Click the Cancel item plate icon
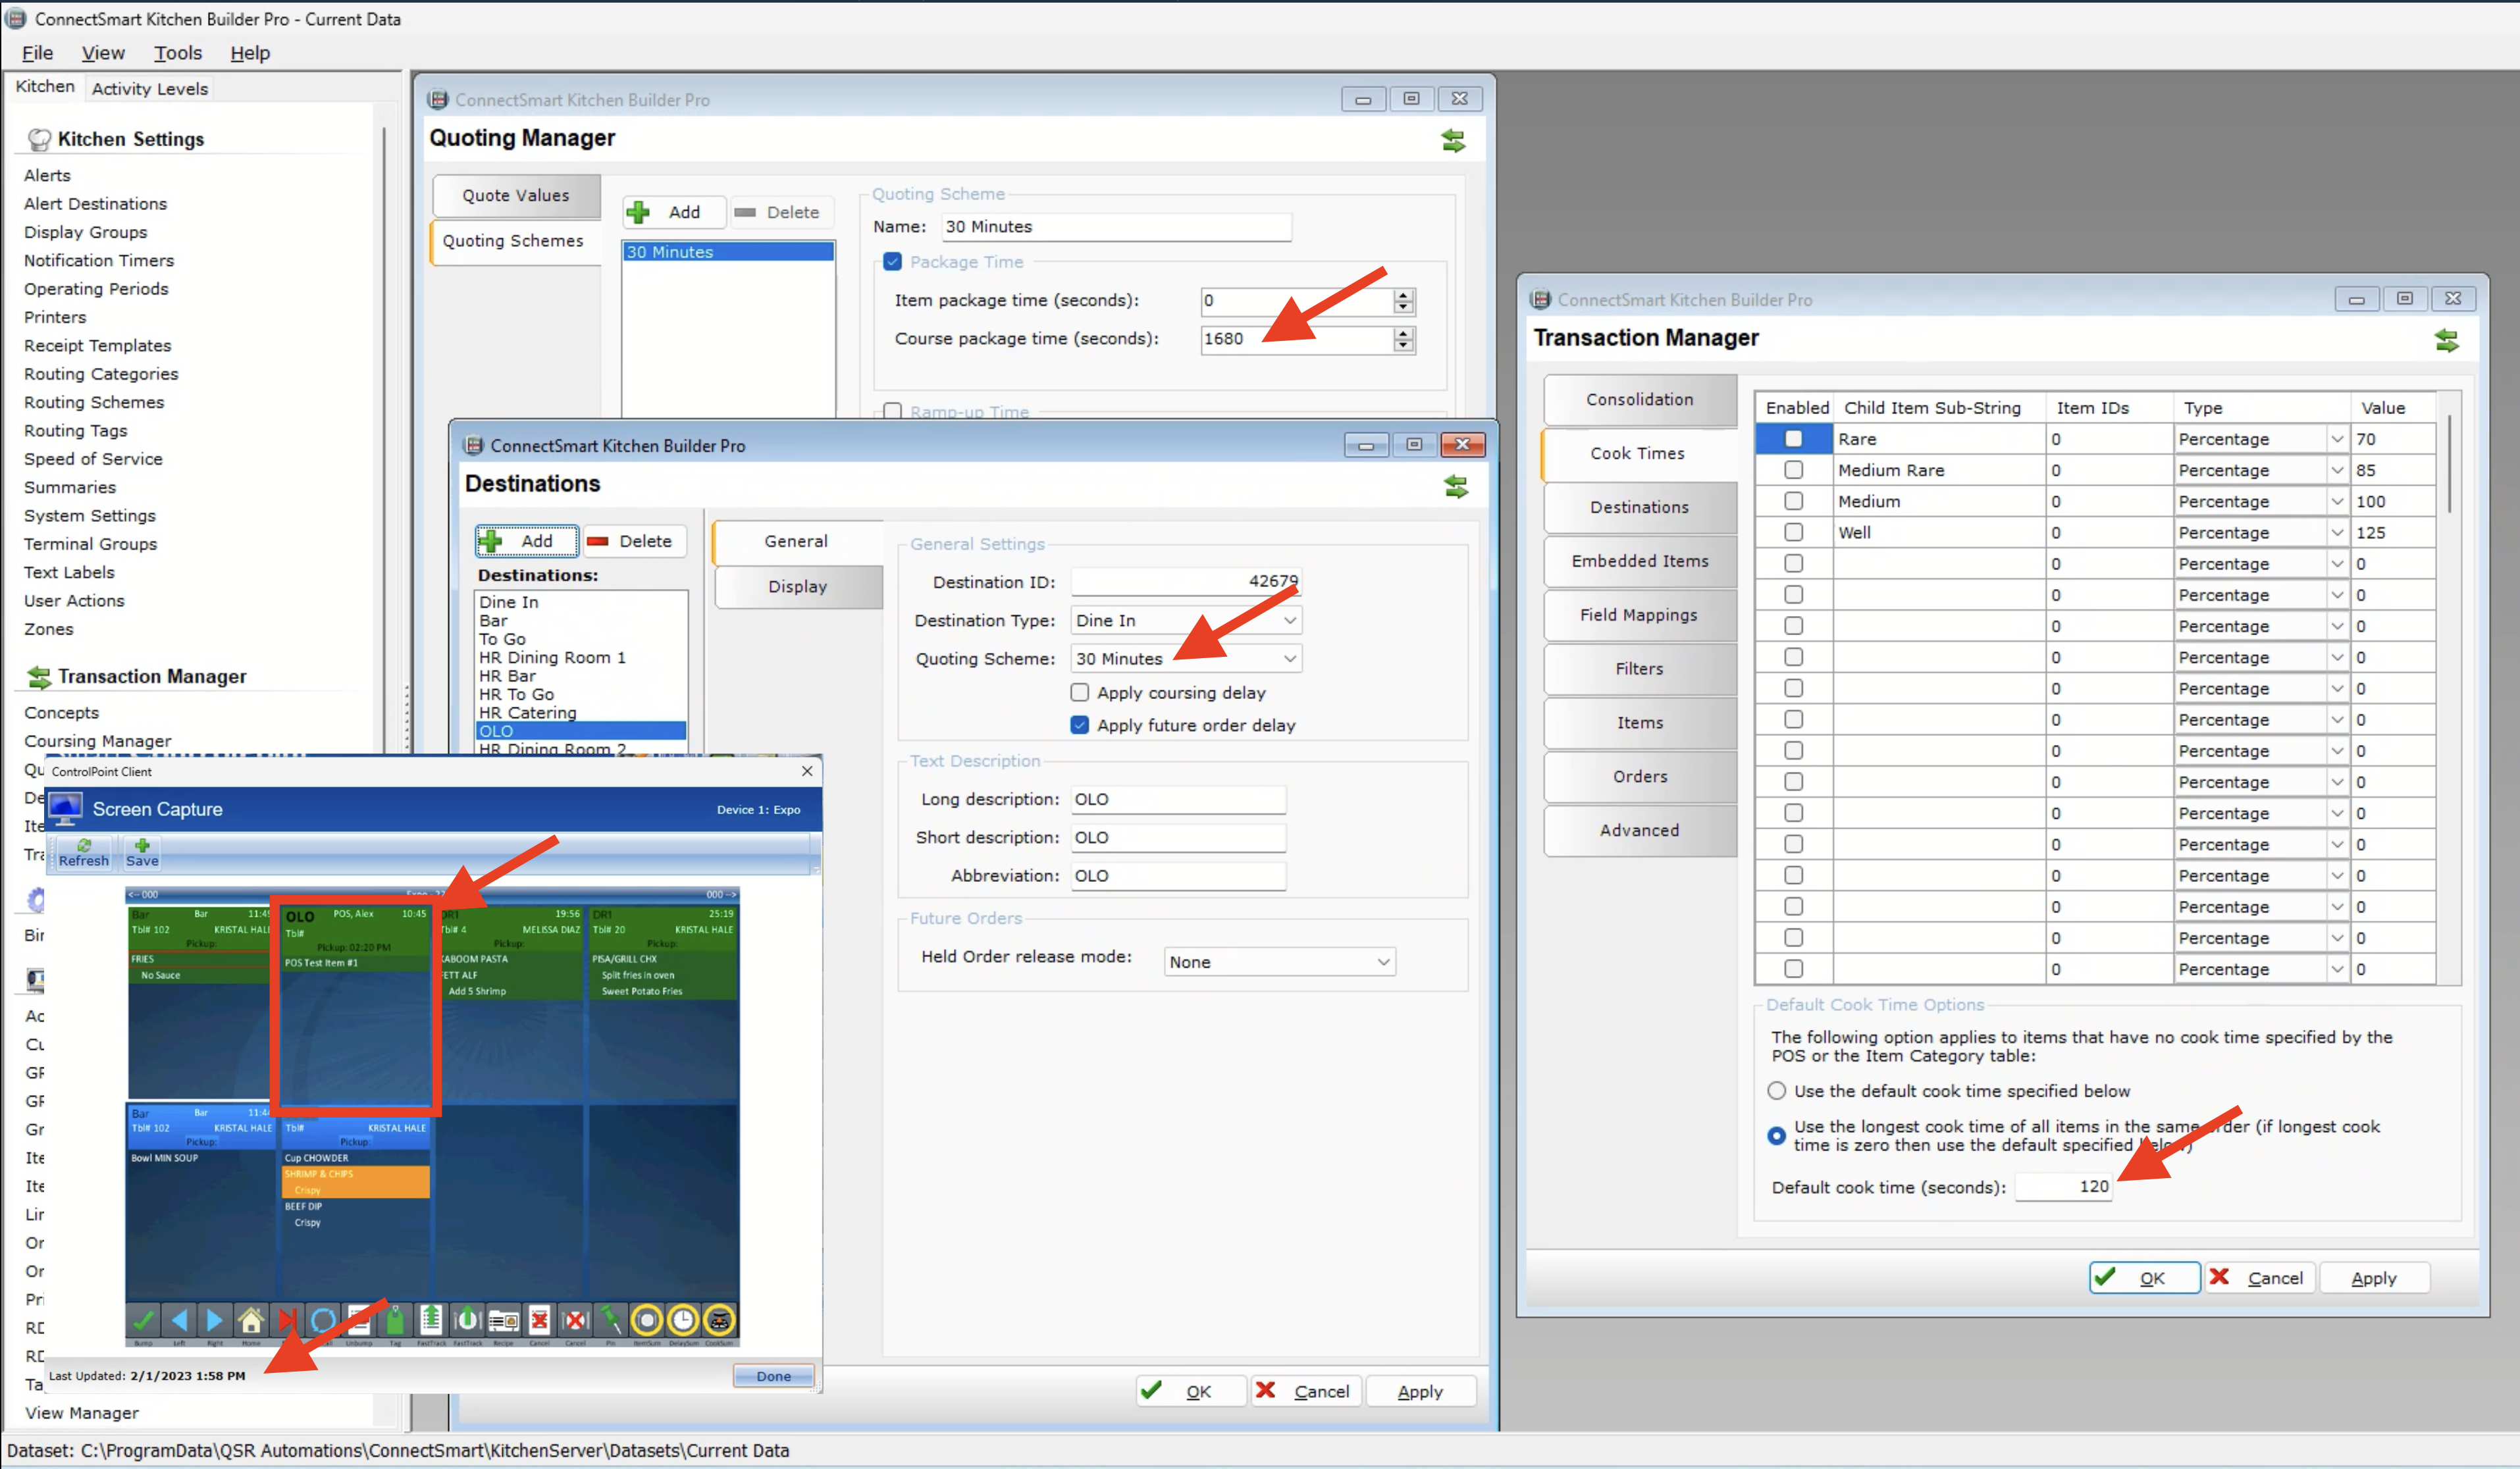Image resolution: width=2520 pixels, height=1469 pixels. tap(575, 1320)
